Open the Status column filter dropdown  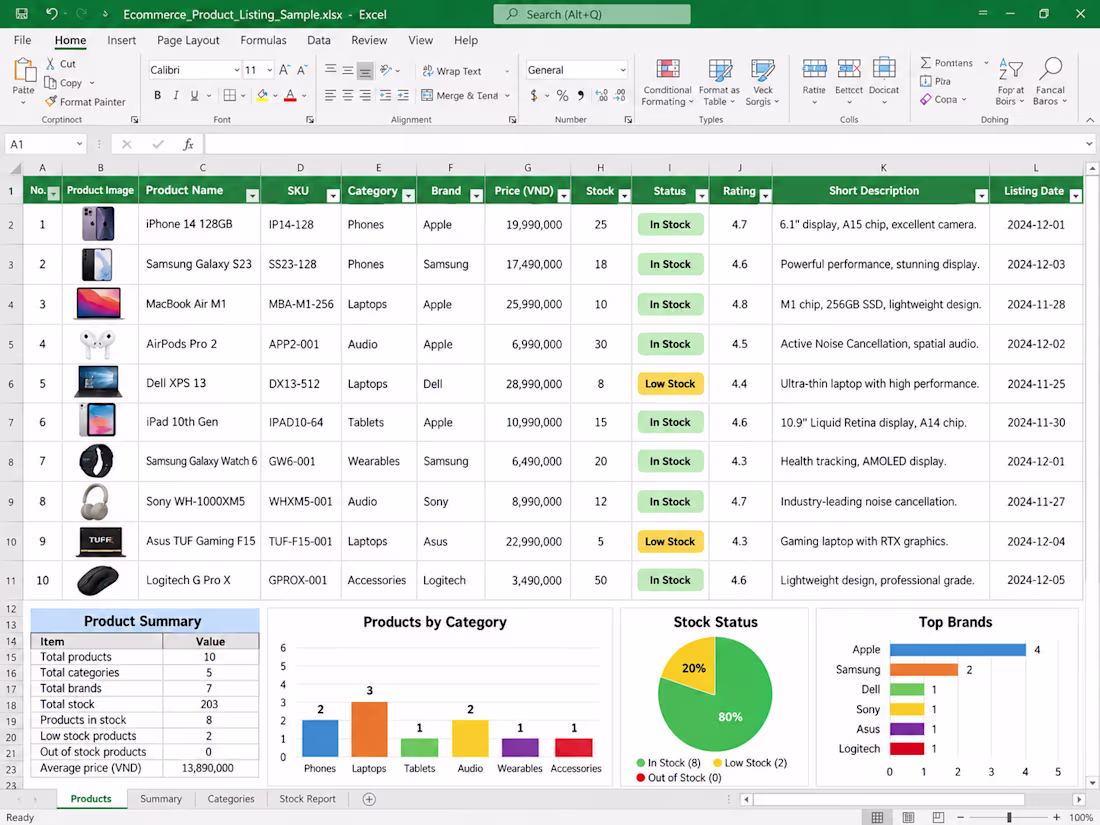click(702, 196)
